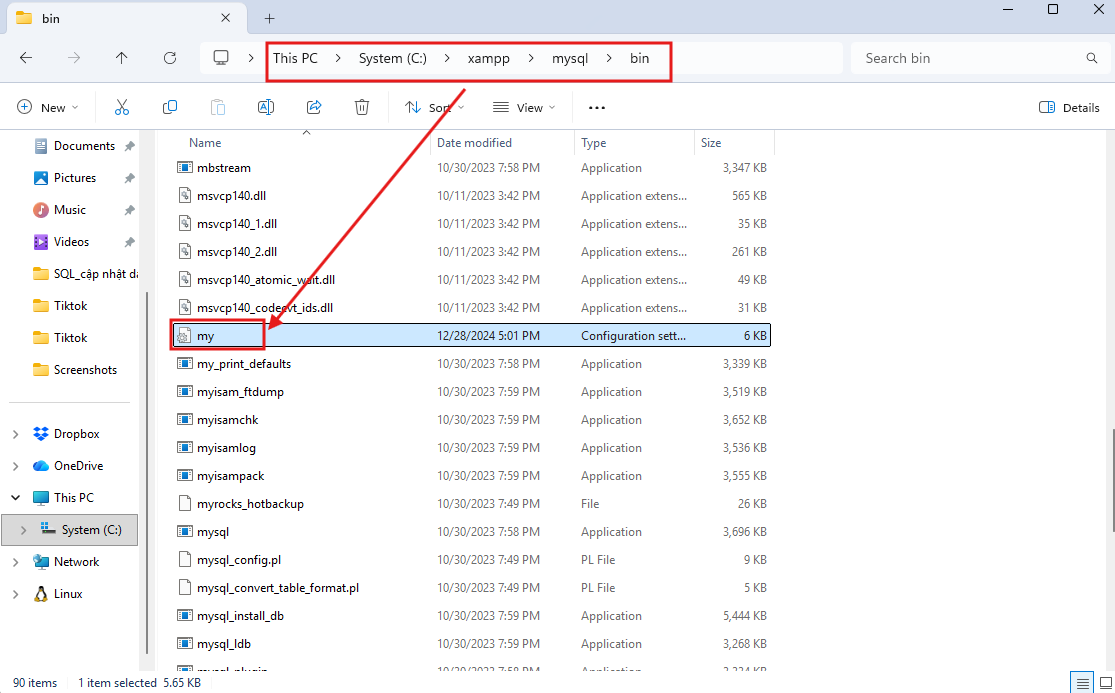This screenshot has width=1115, height=693.
Task: Go forward with the right arrow
Action: pos(74,58)
